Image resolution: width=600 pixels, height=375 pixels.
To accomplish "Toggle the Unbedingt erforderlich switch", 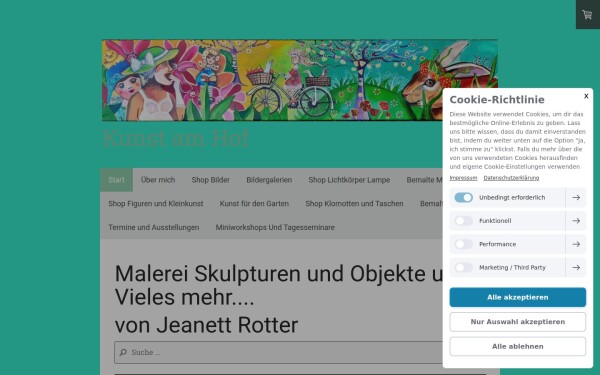I will click(463, 197).
